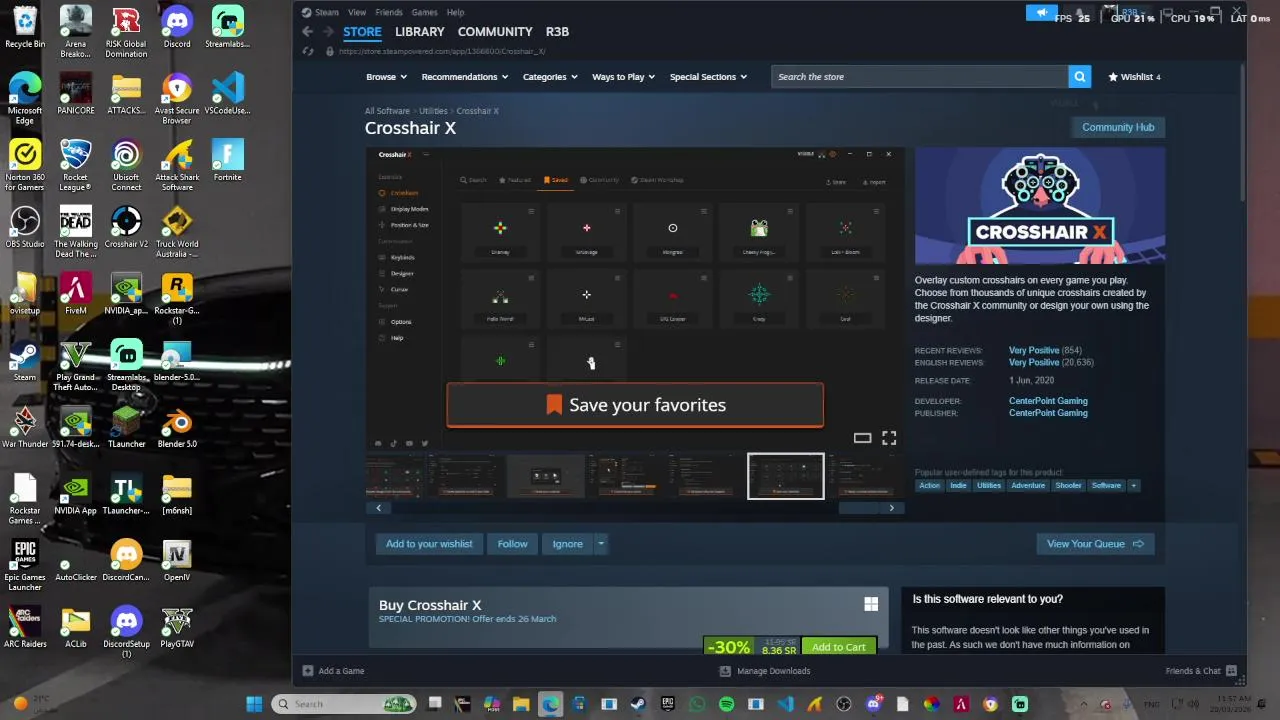Expand the Special Sections dropdown
This screenshot has height=720, width=1280.
708,77
